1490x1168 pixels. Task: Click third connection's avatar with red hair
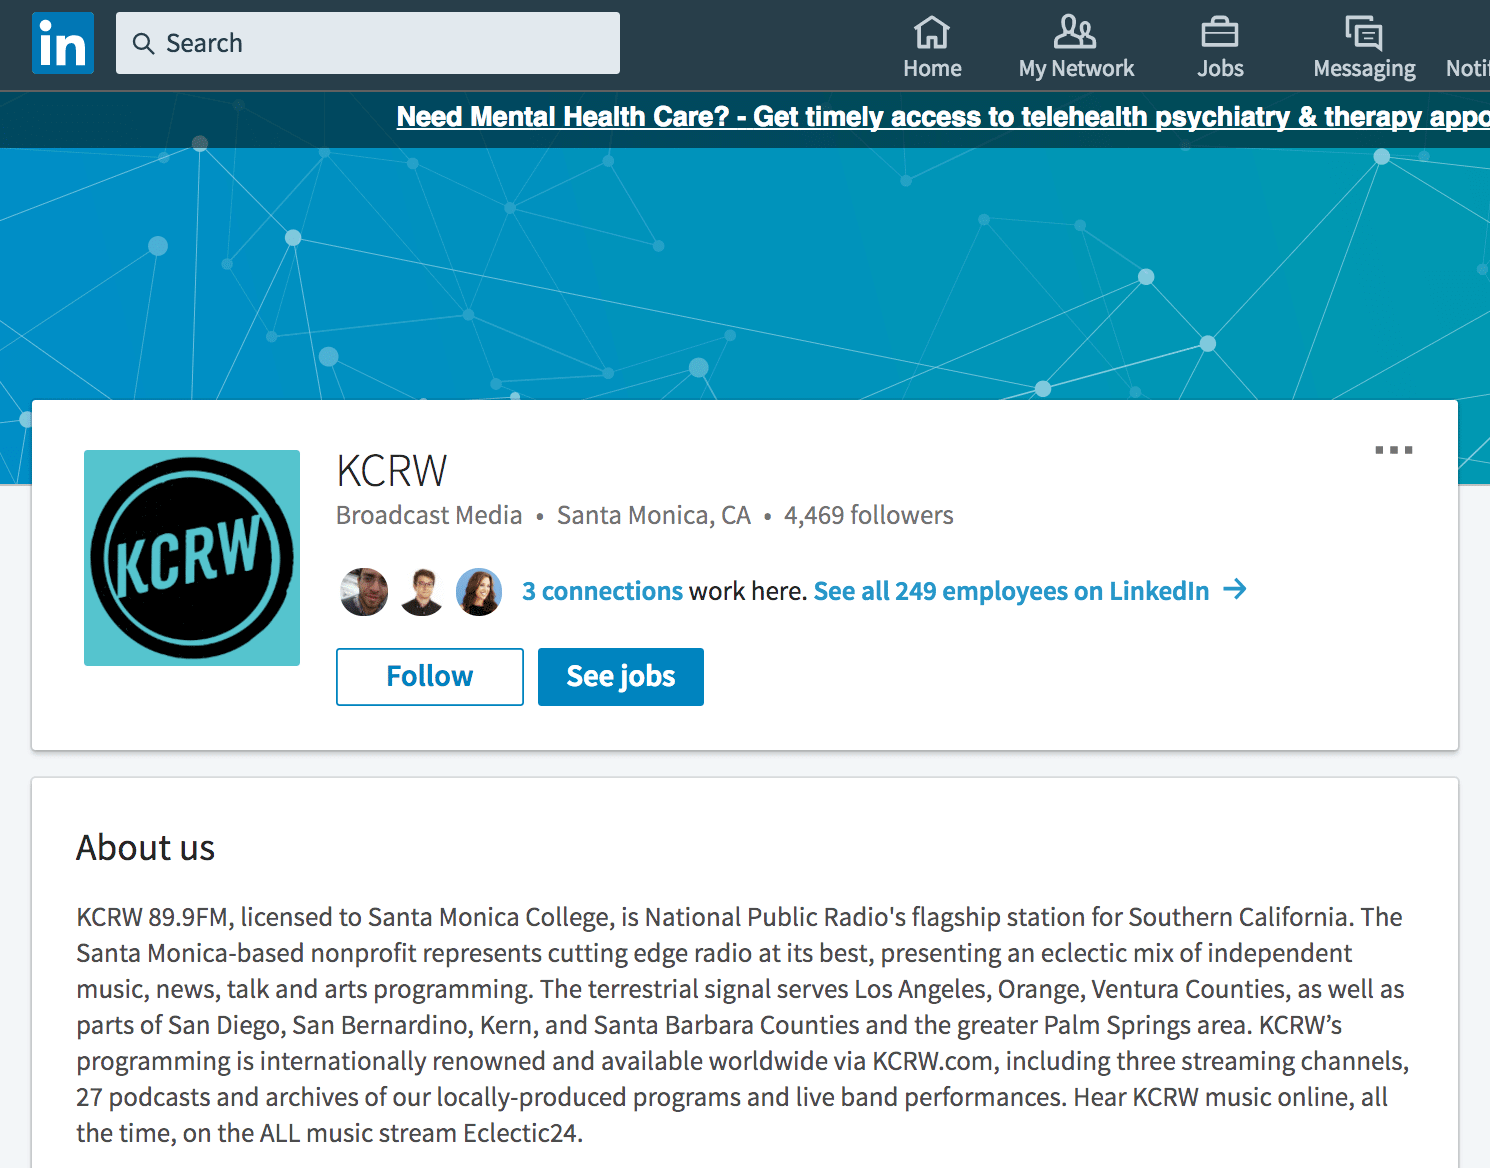click(x=479, y=592)
